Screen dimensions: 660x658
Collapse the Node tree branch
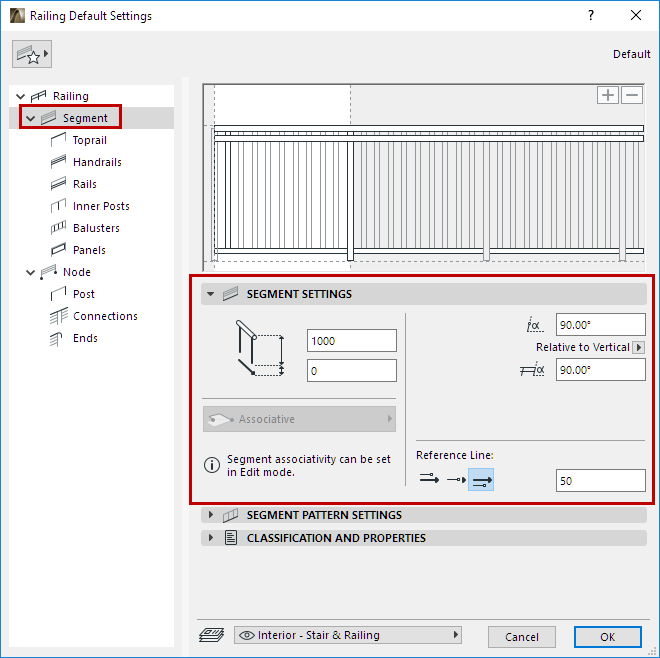click(x=30, y=272)
